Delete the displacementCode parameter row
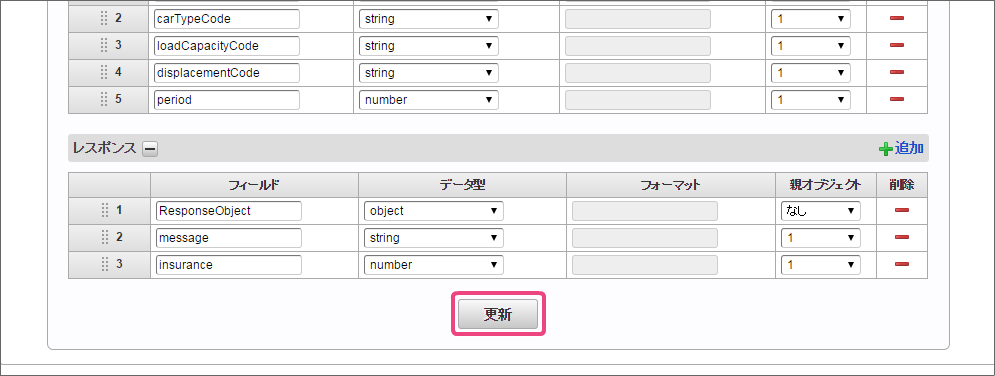 point(897,72)
